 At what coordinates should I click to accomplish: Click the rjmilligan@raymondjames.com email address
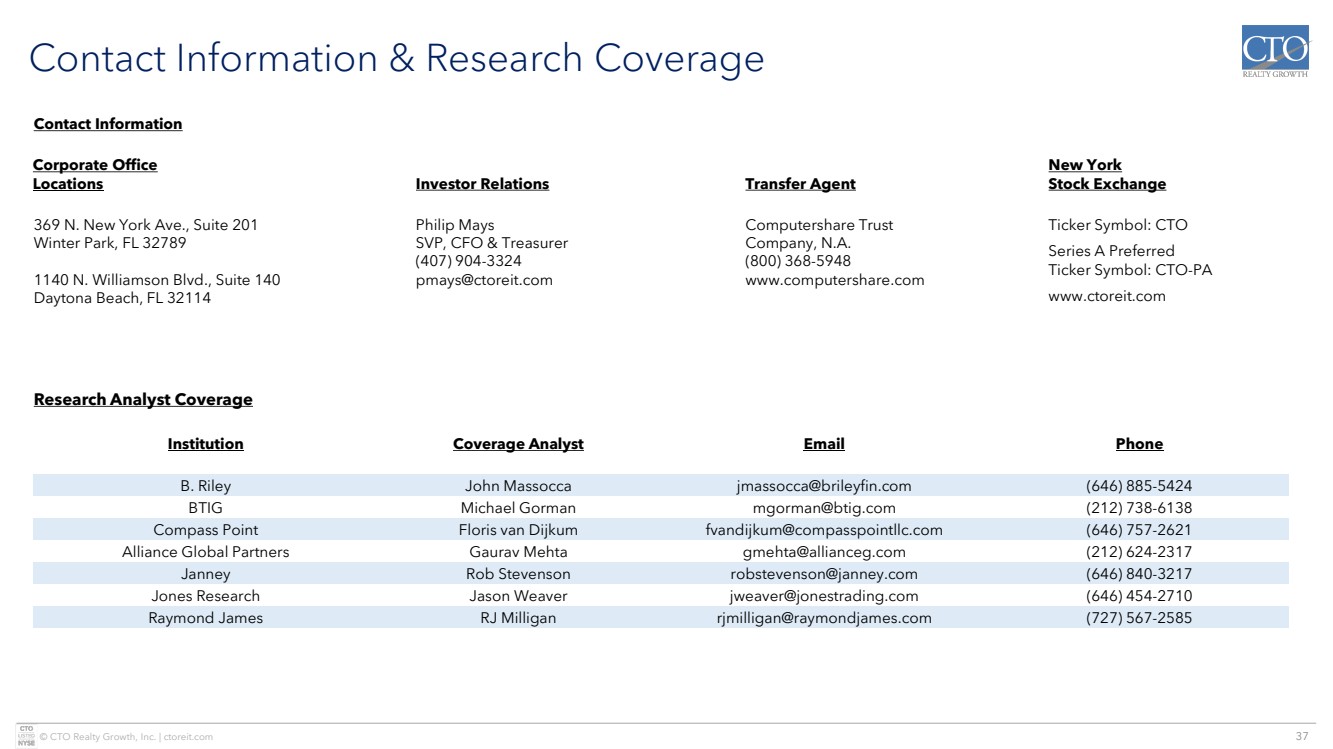pos(824,618)
